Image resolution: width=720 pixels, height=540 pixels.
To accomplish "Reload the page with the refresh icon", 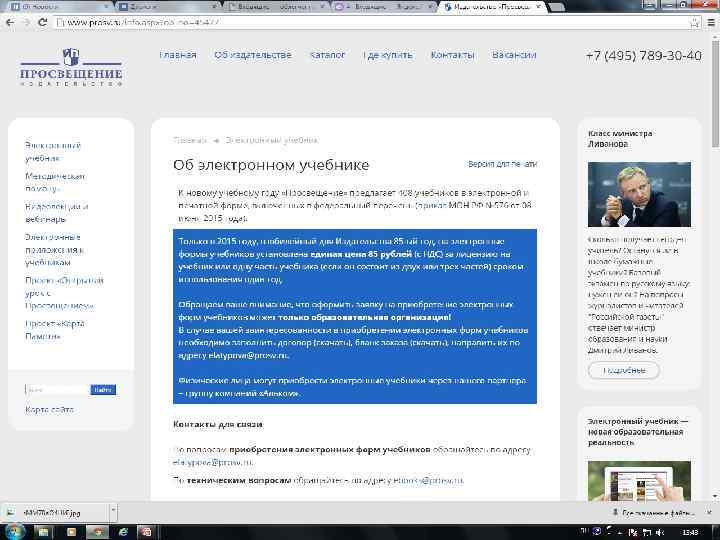I will (42, 22).
